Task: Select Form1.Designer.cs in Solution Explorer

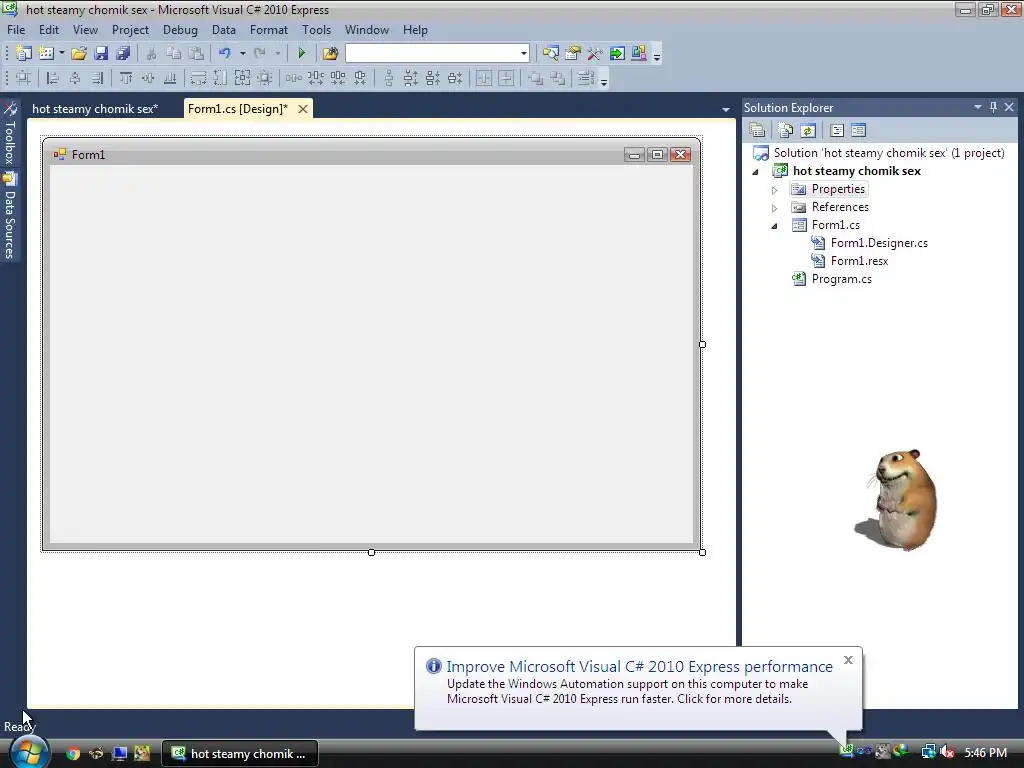Action: [x=879, y=243]
